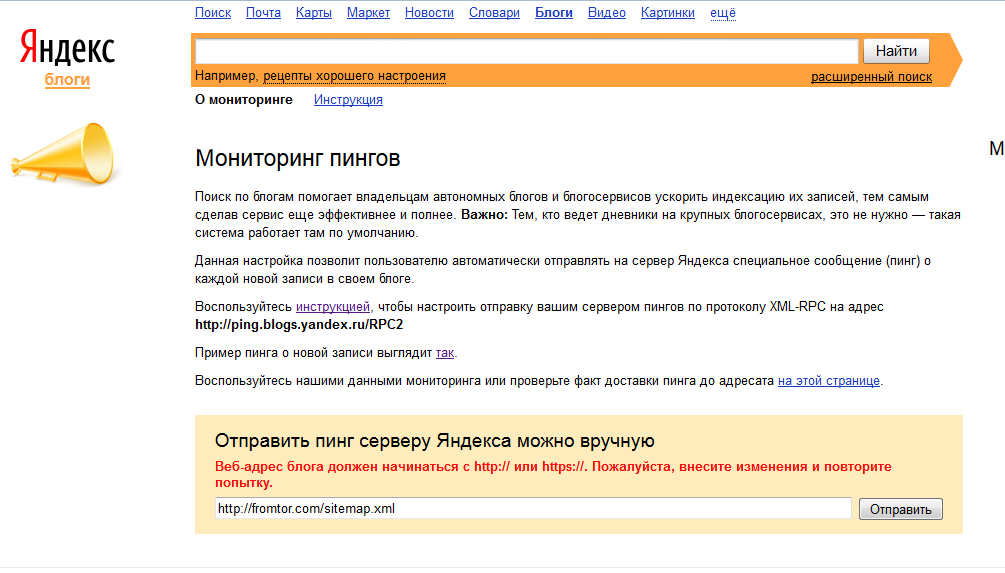Open Словари in the top navigation
Image resolution: width=1005 pixels, height=573 pixels.
[494, 13]
